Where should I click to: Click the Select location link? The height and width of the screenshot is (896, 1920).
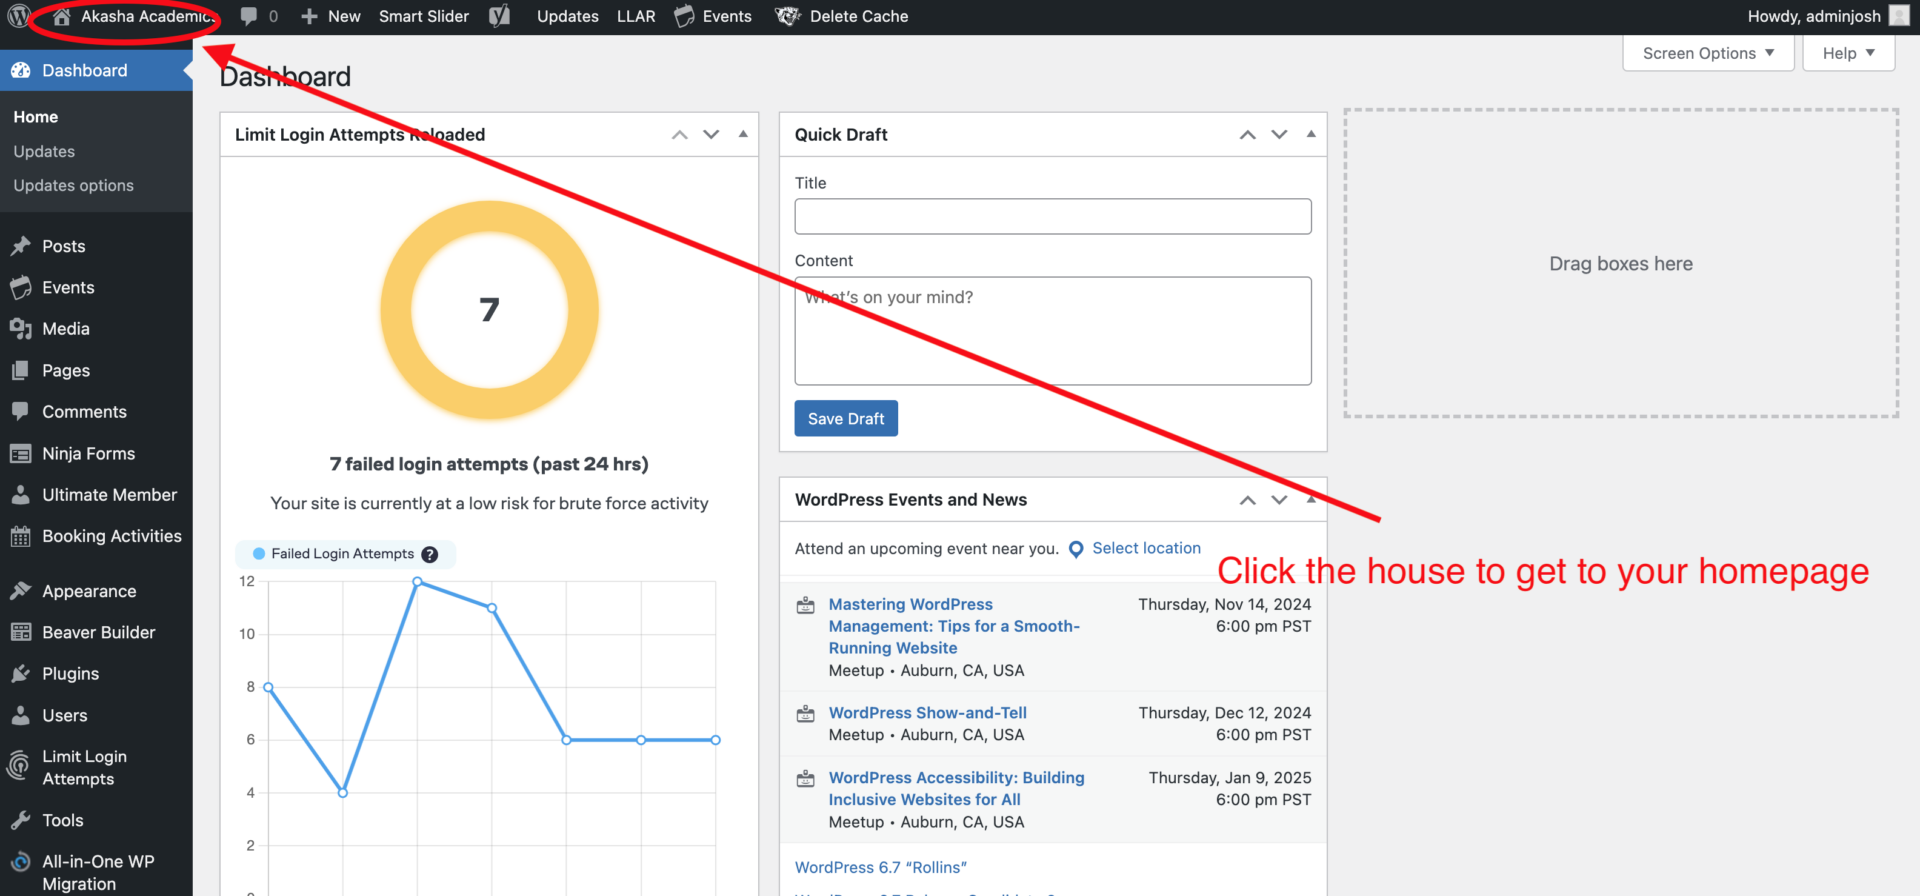tap(1146, 548)
